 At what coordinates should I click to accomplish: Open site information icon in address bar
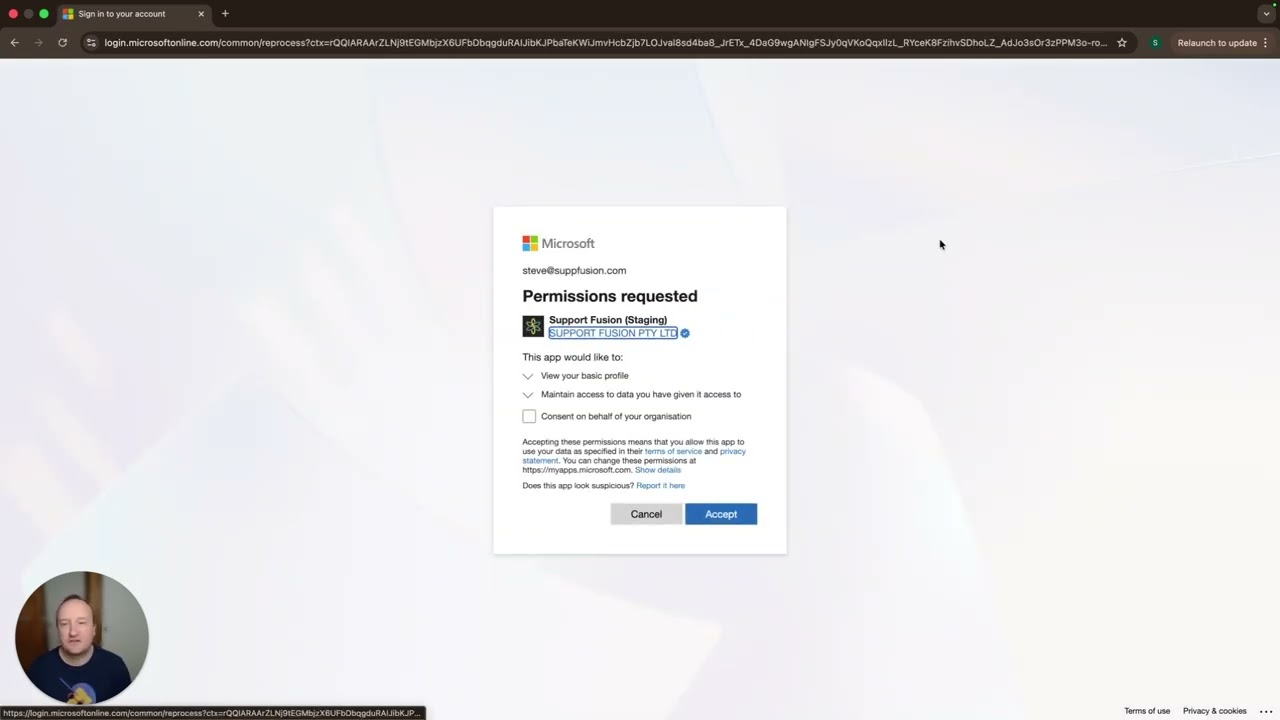tap(91, 43)
